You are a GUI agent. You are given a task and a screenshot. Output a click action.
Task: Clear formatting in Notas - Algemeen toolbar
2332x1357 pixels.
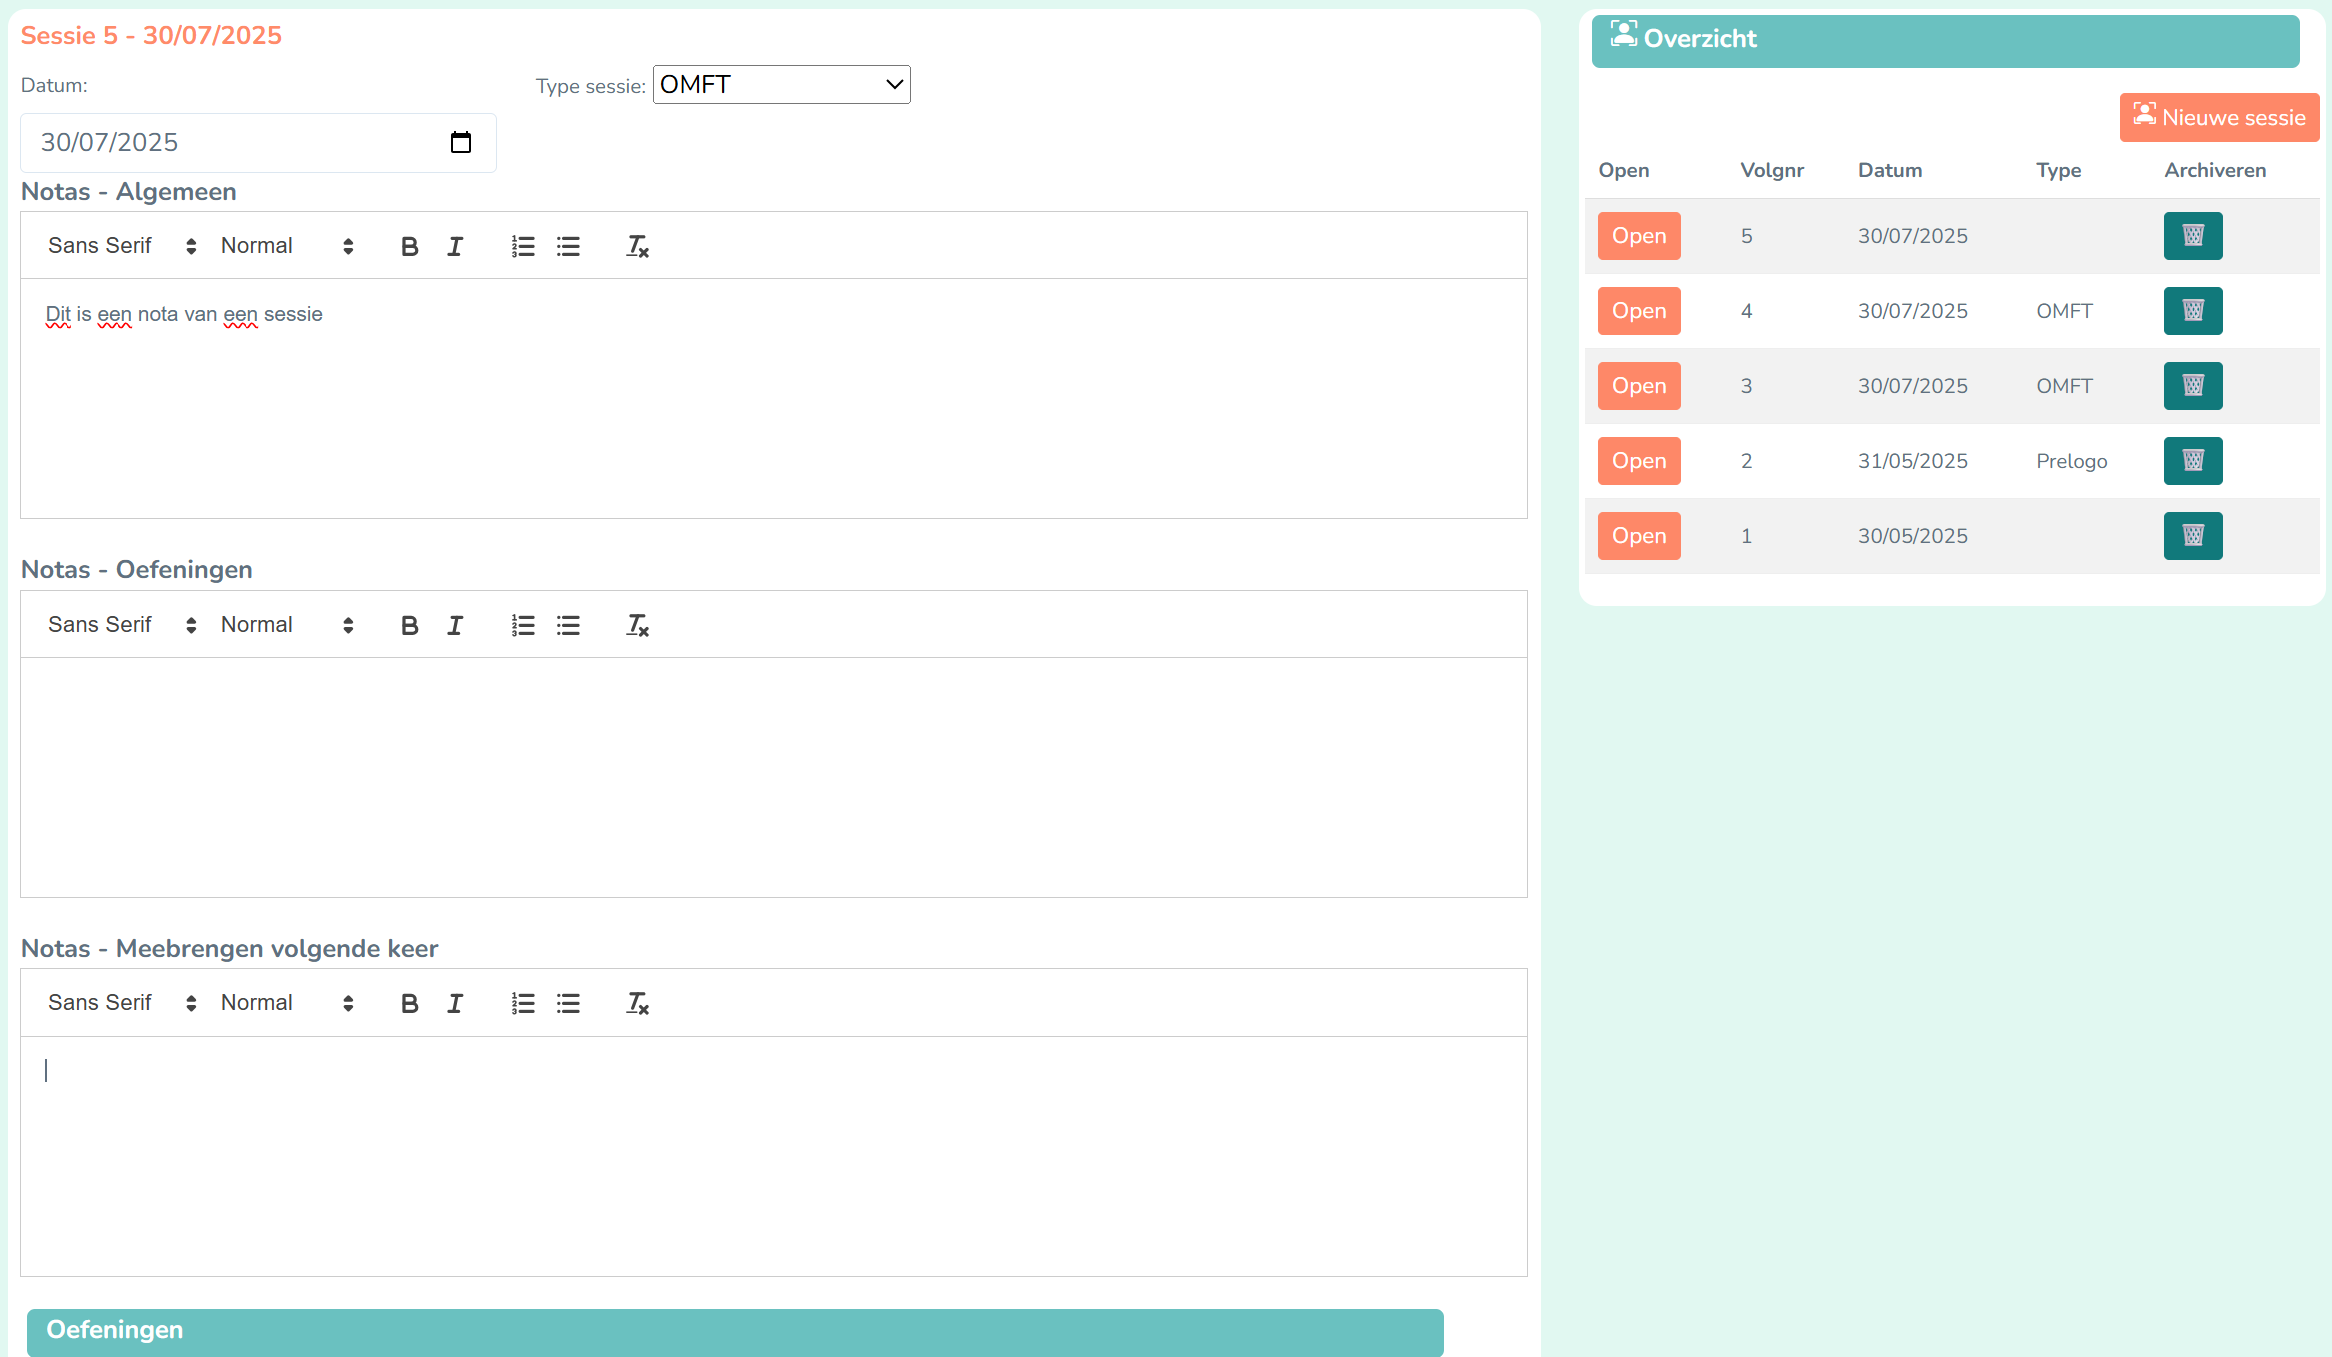[637, 246]
